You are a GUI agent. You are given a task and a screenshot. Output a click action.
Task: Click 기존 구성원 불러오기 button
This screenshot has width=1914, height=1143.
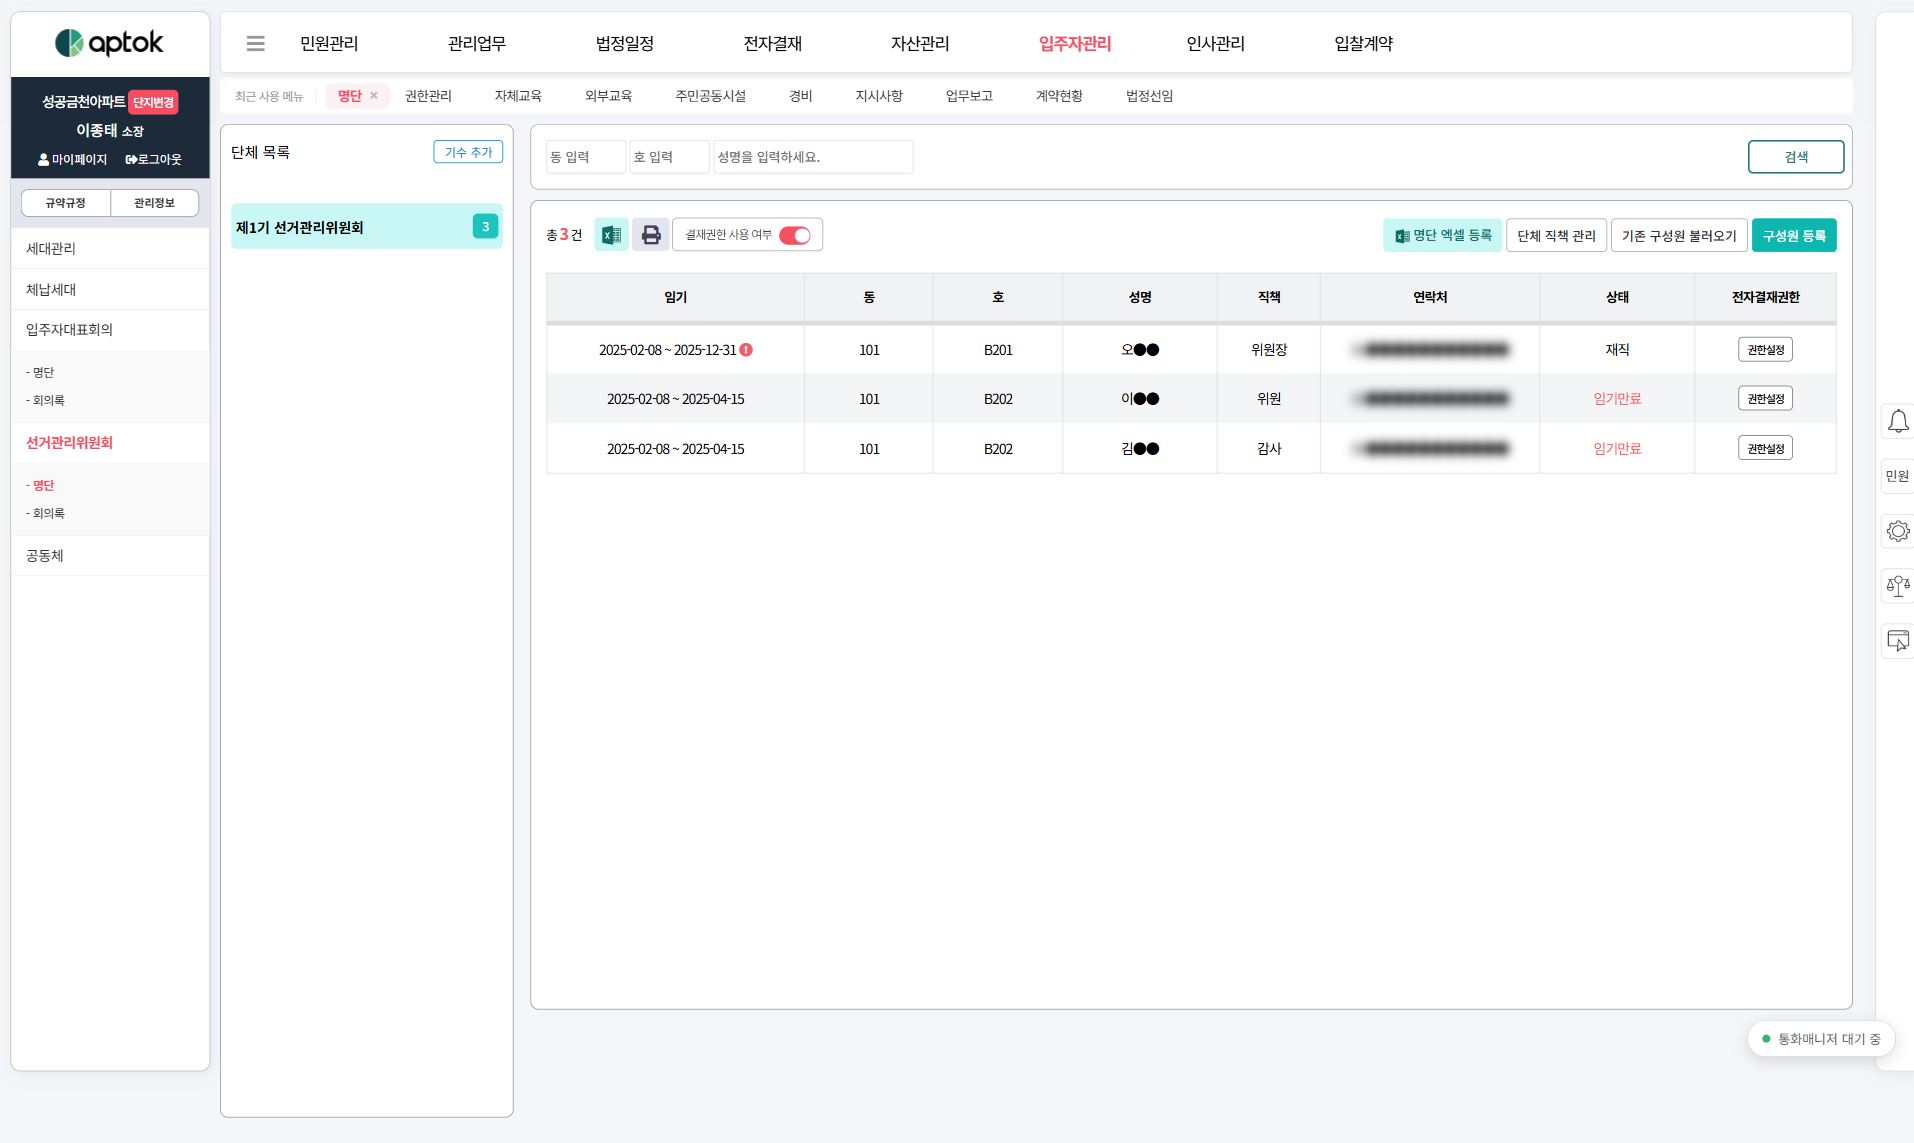(1679, 235)
